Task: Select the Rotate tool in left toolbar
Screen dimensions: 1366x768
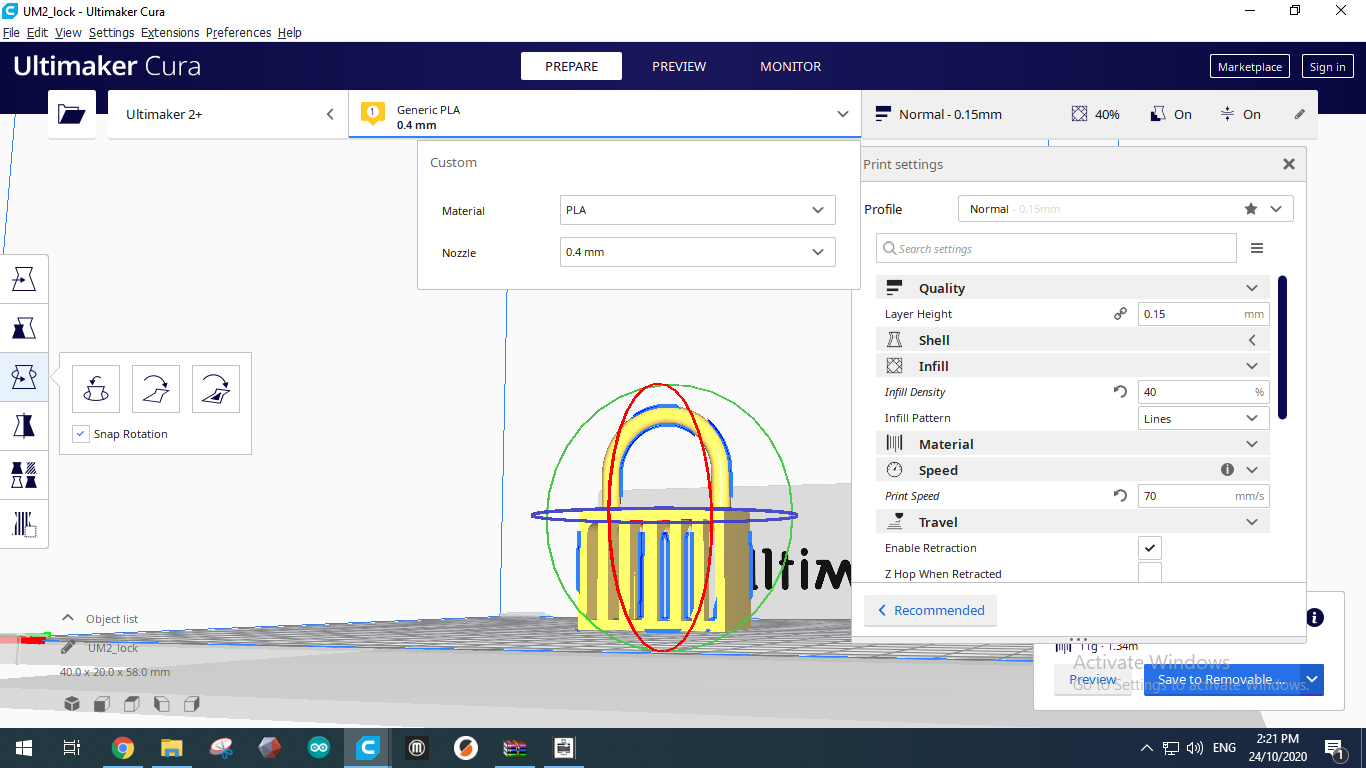Action: (24, 377)
